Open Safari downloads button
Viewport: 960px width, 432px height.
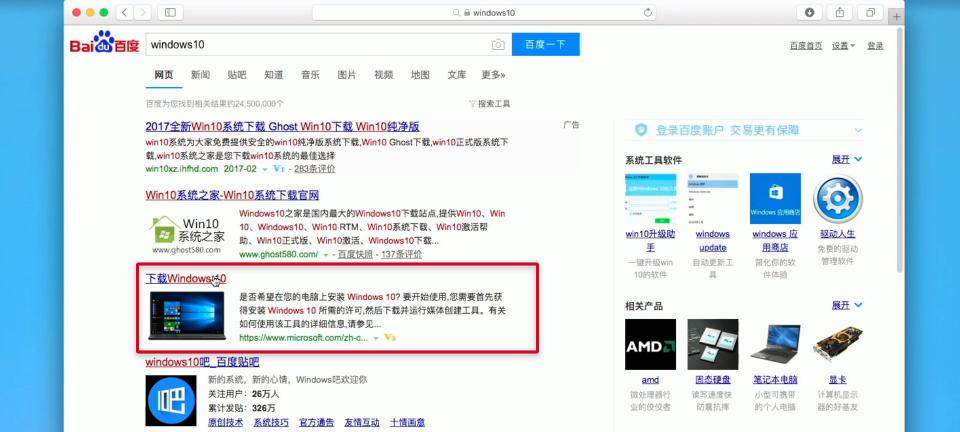[809, 12]
